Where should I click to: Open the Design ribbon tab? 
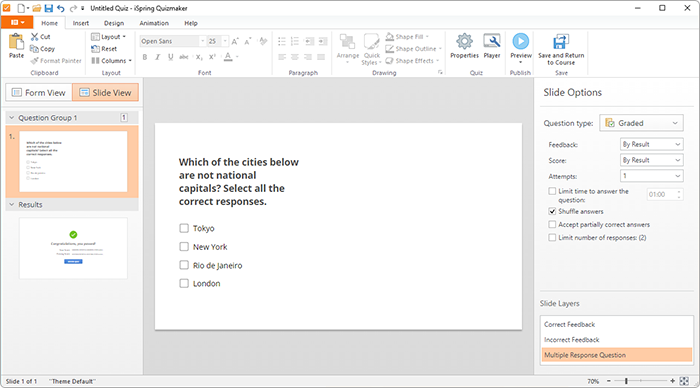pyautogui.click(x=114, y=23)
